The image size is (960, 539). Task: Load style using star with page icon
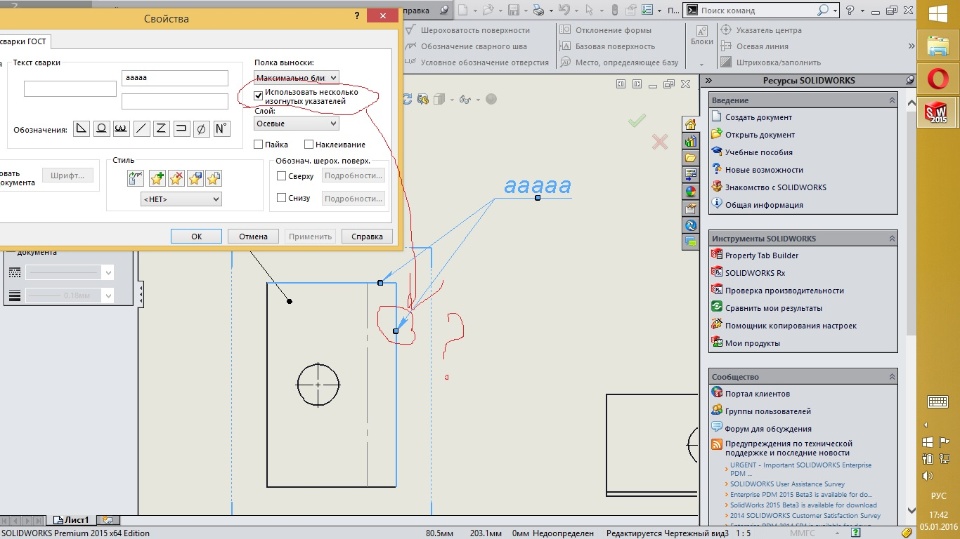213,178
